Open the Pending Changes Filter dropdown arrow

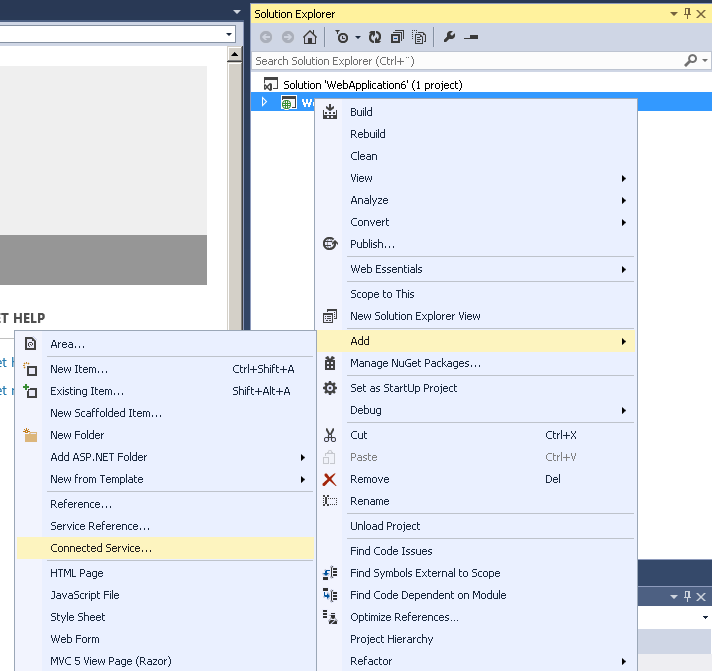[358, 38]
